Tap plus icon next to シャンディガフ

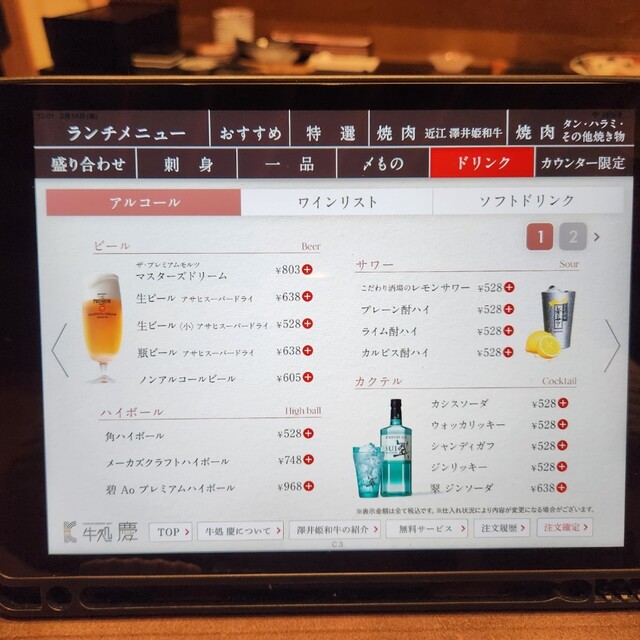coord(562,446)
